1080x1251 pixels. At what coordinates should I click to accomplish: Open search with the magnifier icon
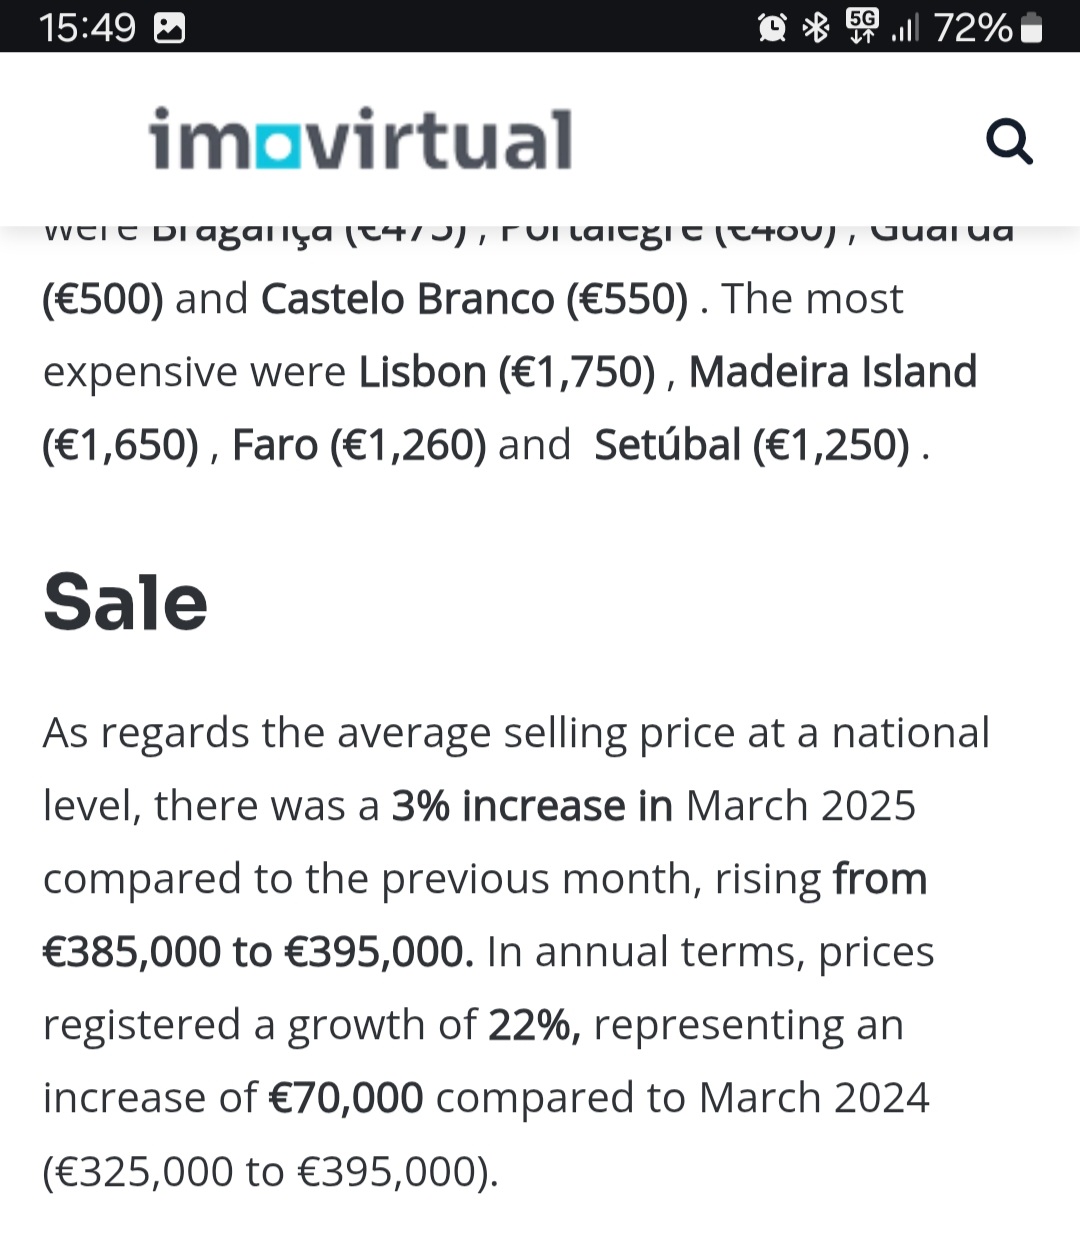[x=1009, y=141]
